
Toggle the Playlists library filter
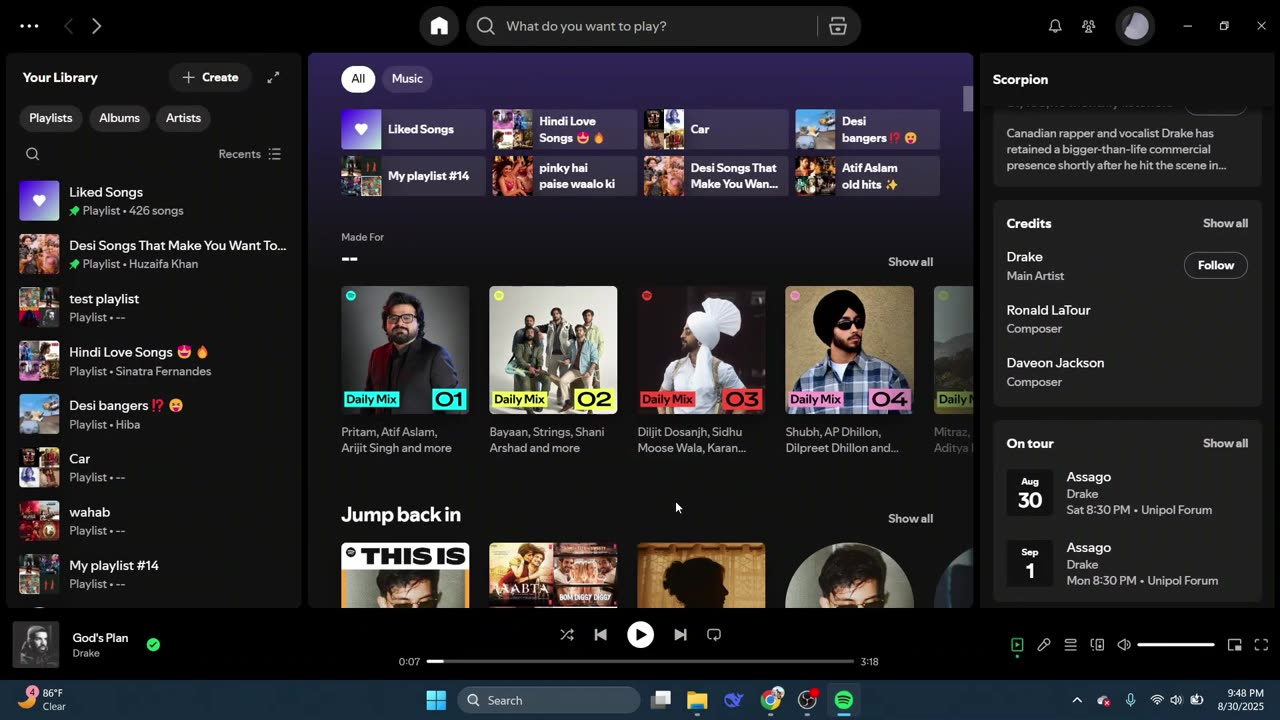(x=51, y=118)
